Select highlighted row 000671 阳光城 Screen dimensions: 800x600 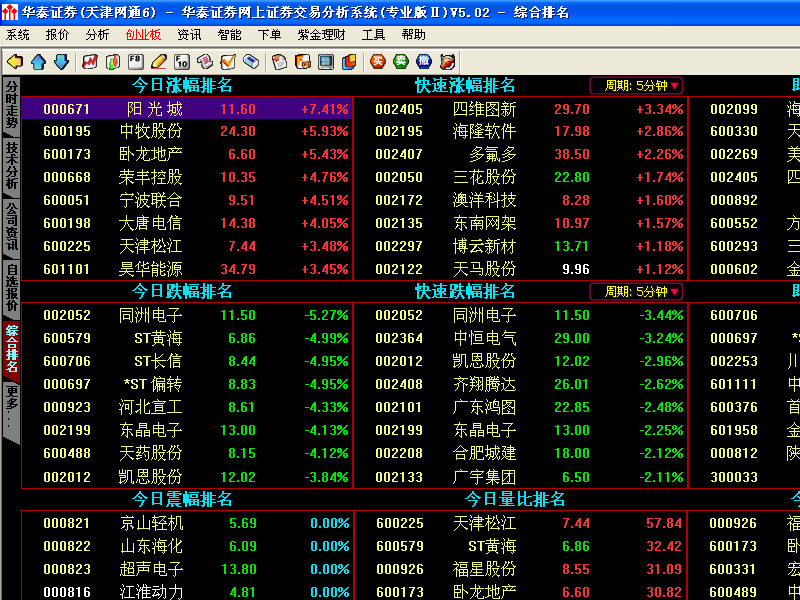point(187,109)
